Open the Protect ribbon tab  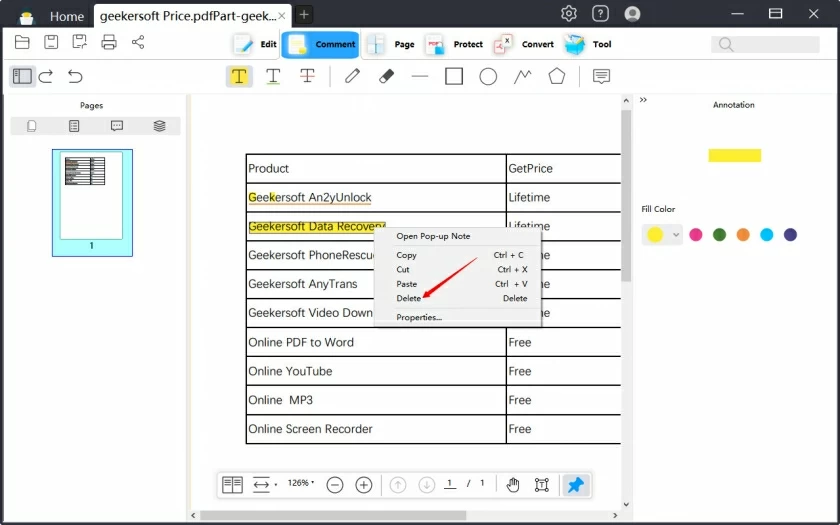[454, 44]
